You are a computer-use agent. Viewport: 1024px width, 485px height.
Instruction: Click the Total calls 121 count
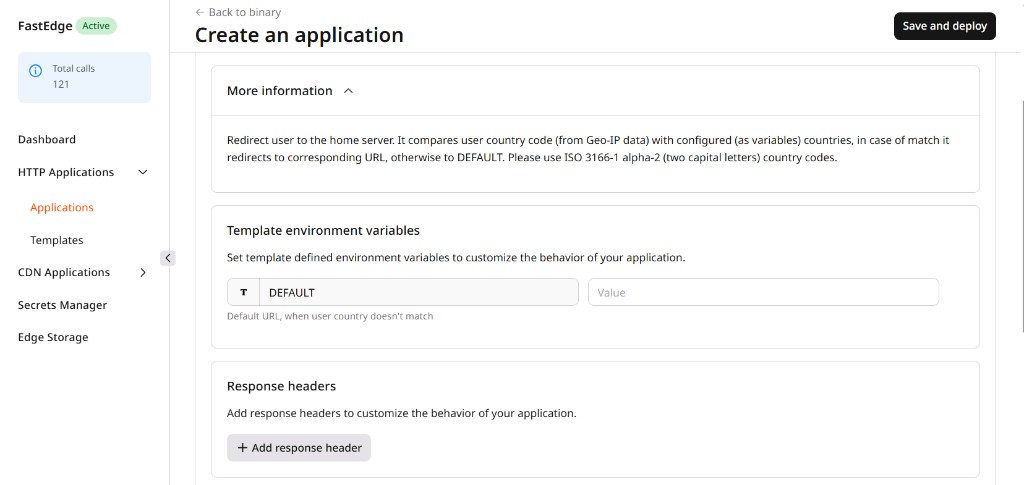point(61,84)
